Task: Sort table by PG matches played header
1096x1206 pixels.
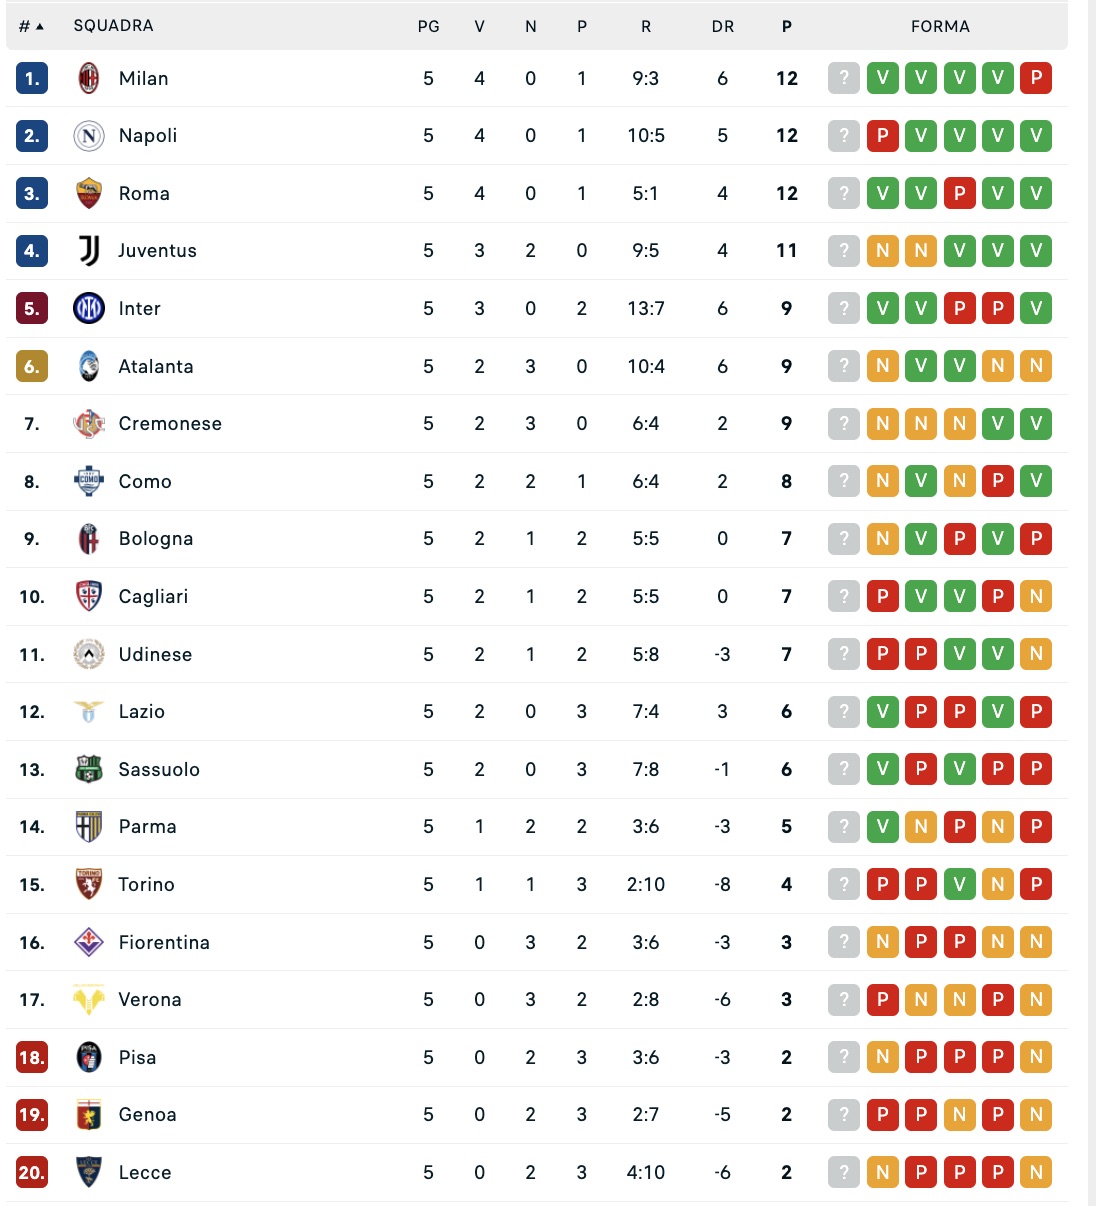Action: 428,27
